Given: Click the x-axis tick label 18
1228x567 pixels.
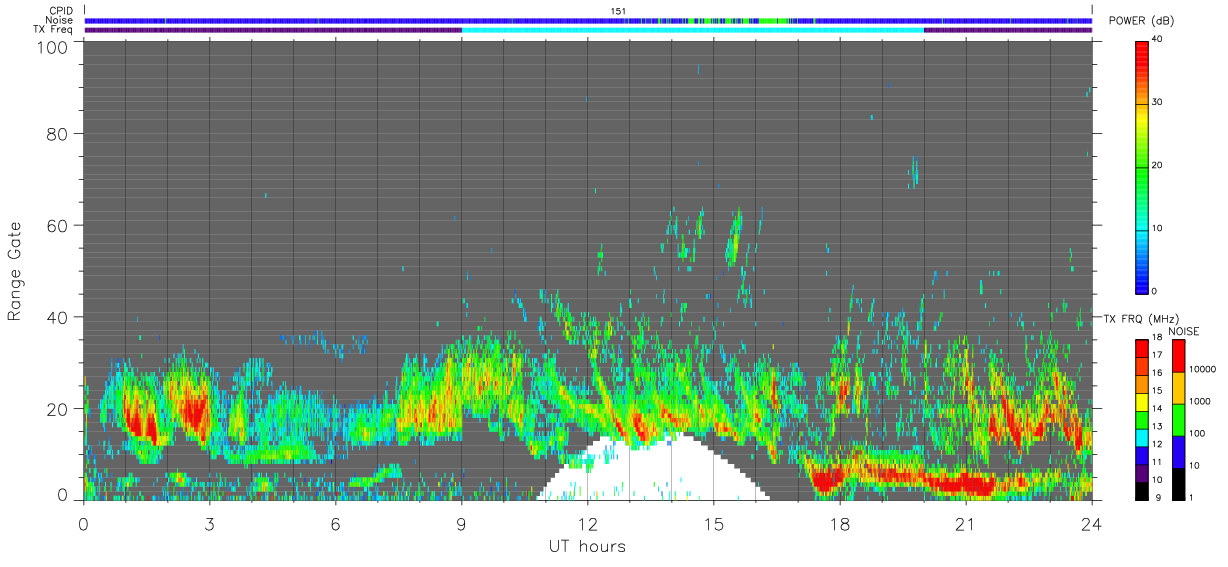Looking at the screenshot, I should coord(839,524).
